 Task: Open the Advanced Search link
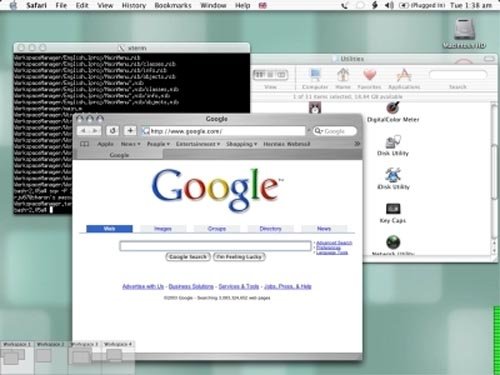pyautogui.click(x=334, y=243)
